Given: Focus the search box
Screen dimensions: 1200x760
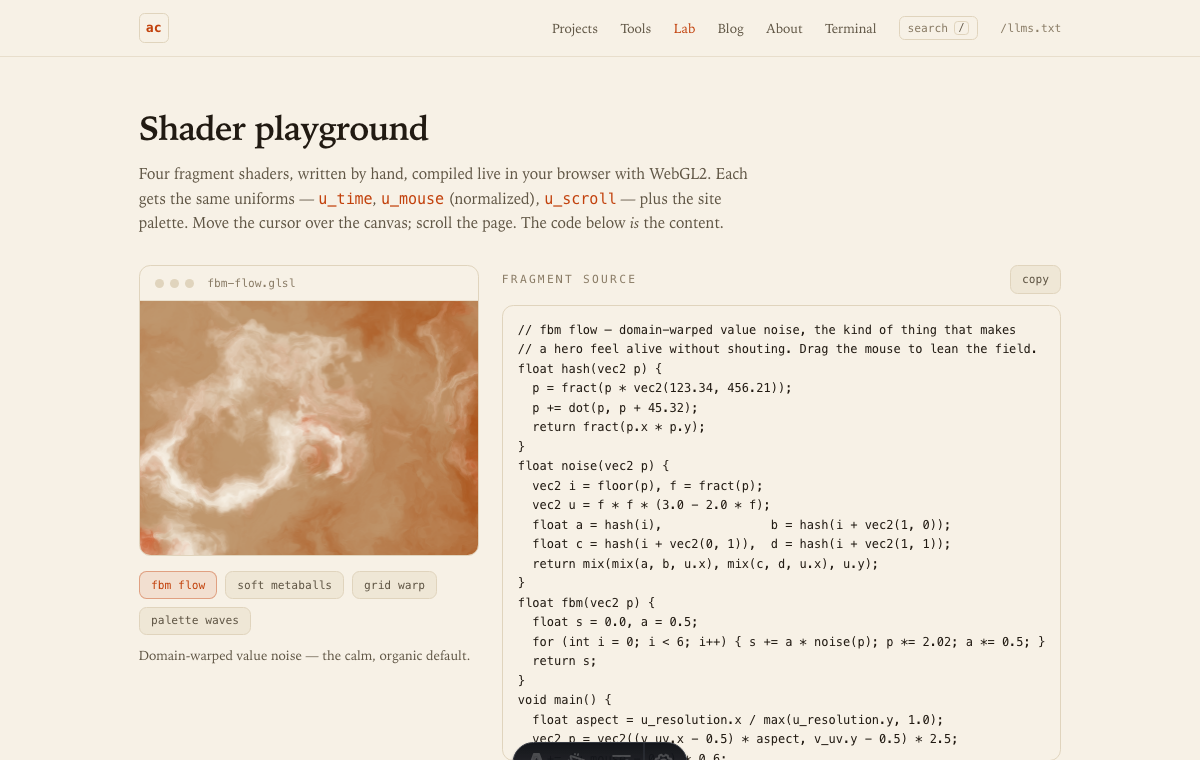Looking at the screenshot, I should (938, 28).
